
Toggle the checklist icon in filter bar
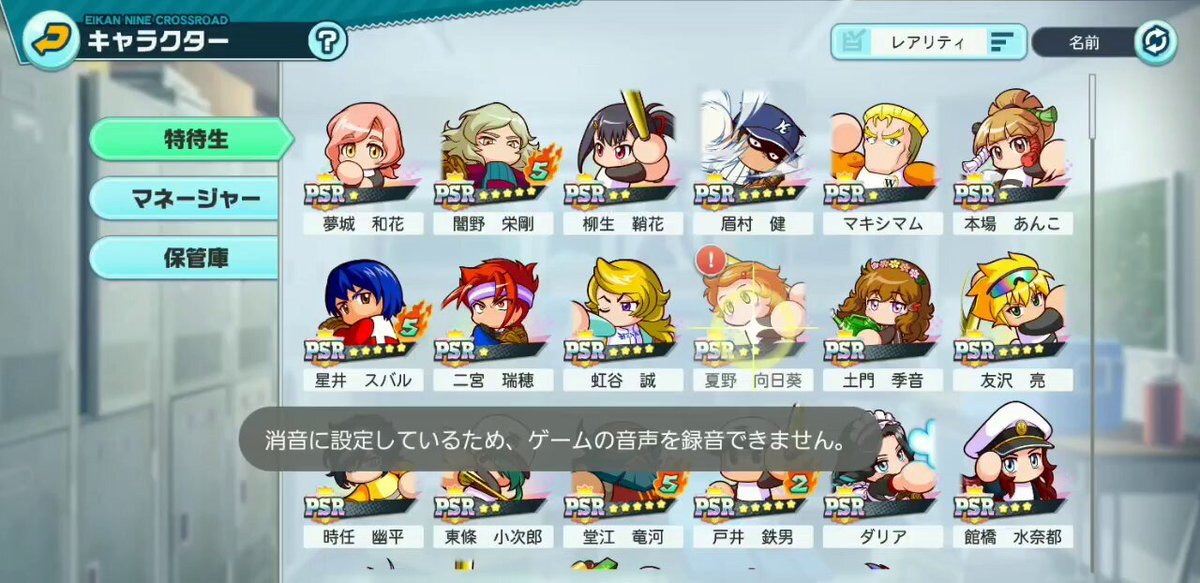(854, 41)
